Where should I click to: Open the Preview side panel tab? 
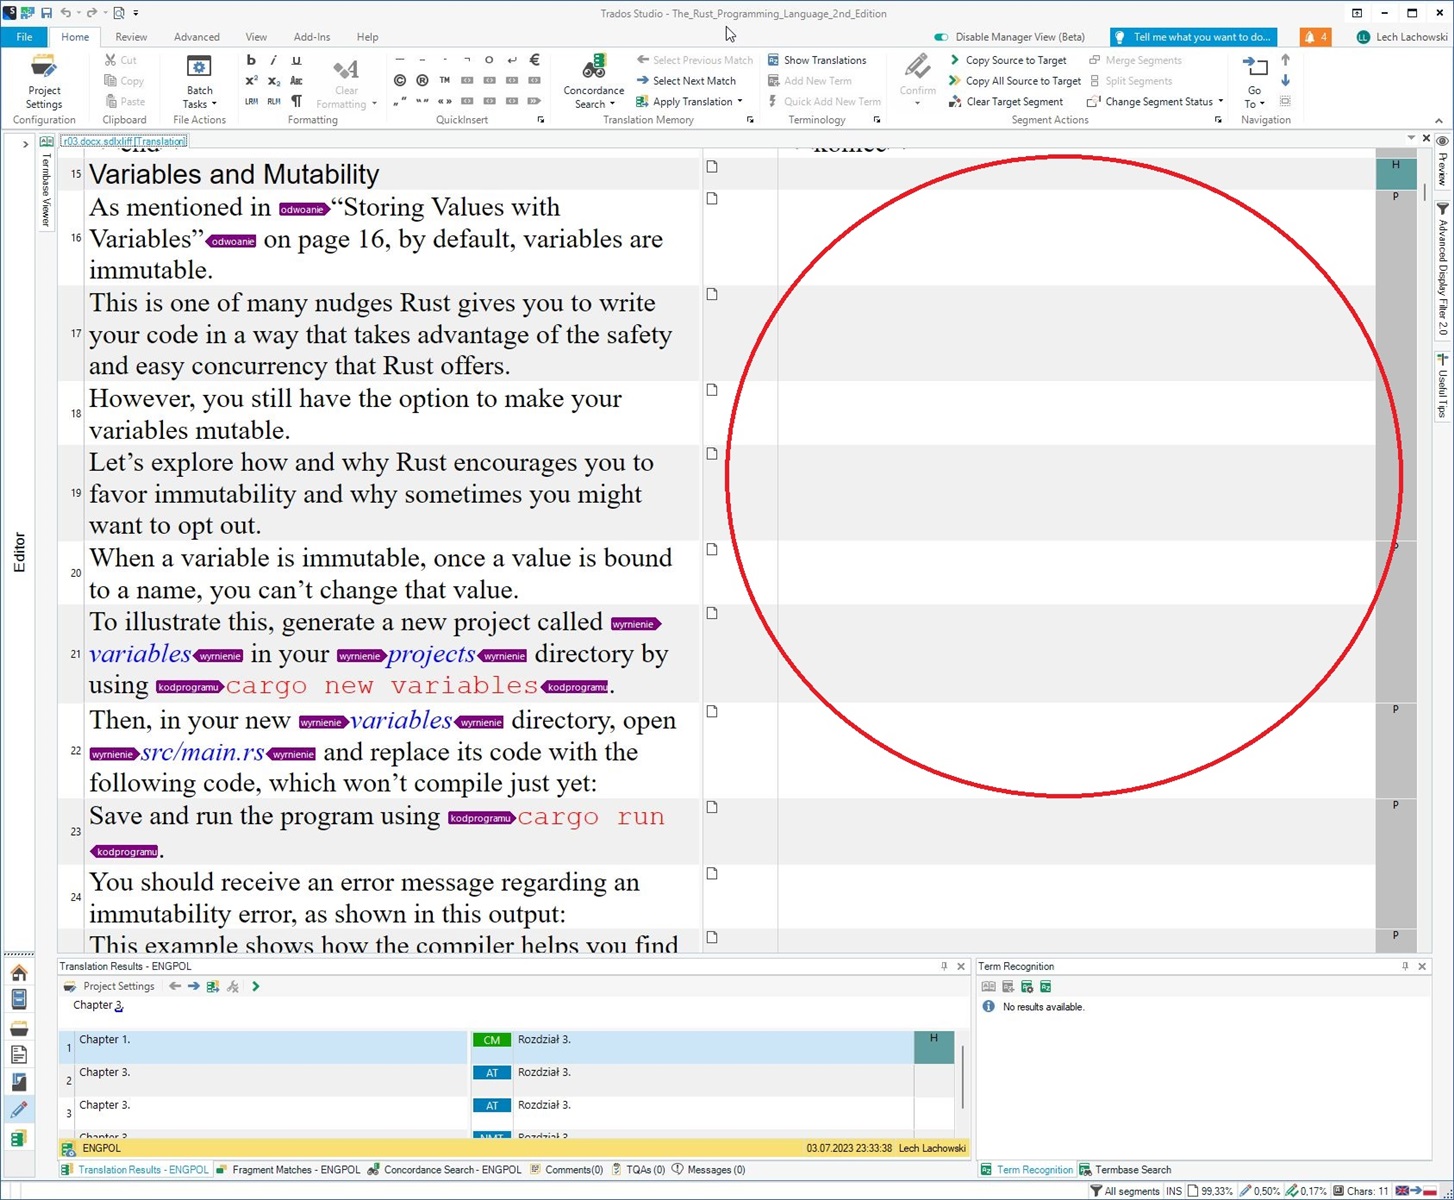(1442, 162)
